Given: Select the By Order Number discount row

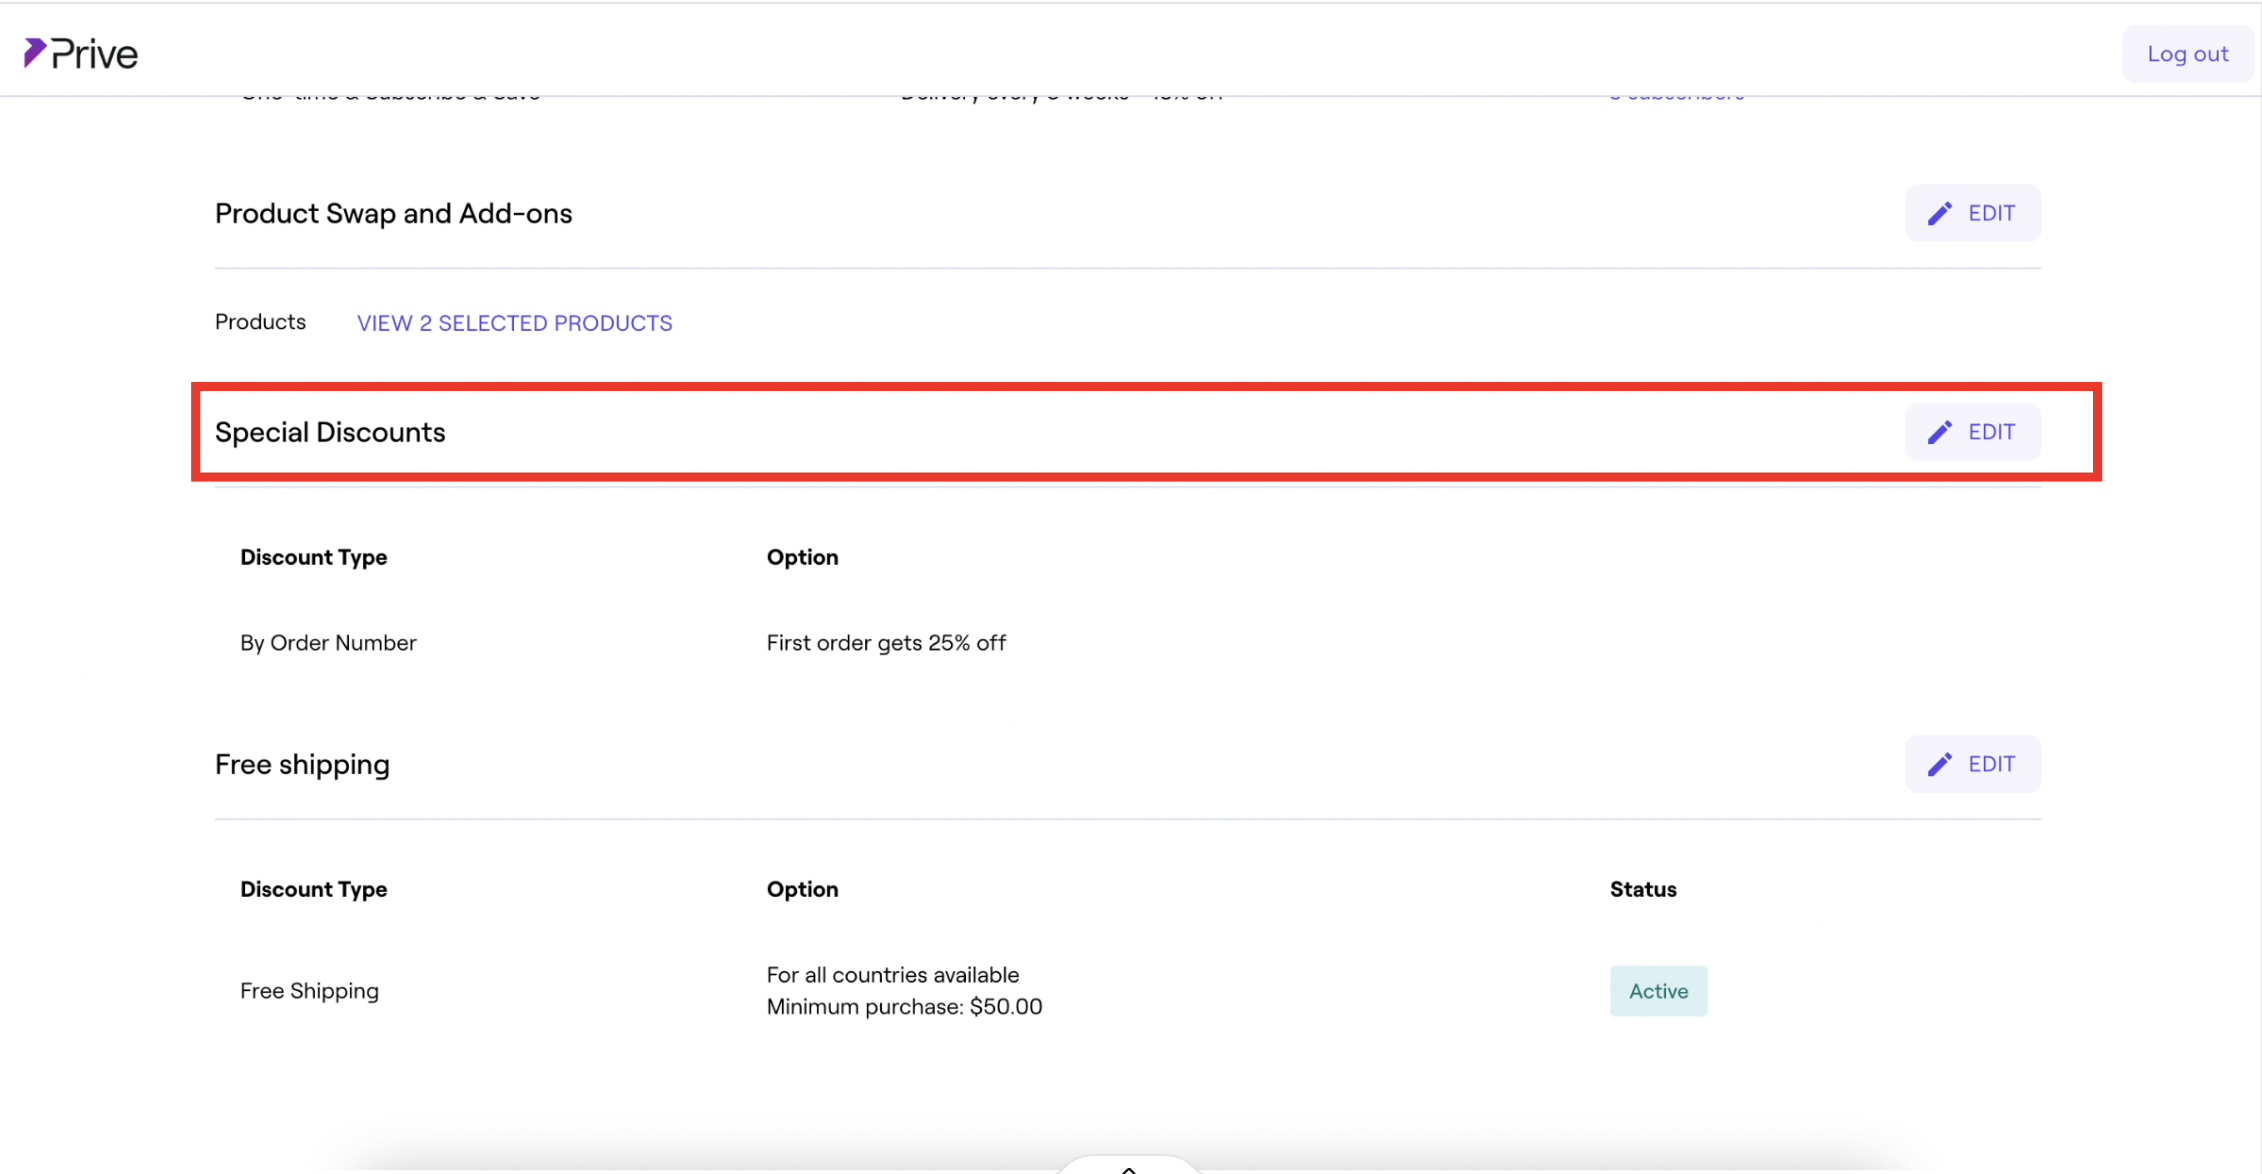Looking at the screenshot, I should click(x=328, y=643).
